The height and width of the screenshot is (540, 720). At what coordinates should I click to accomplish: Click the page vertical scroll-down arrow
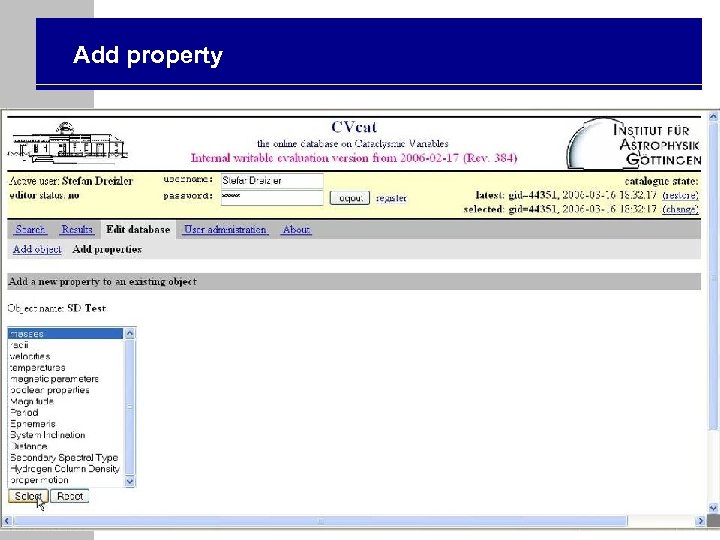[713, 508]
